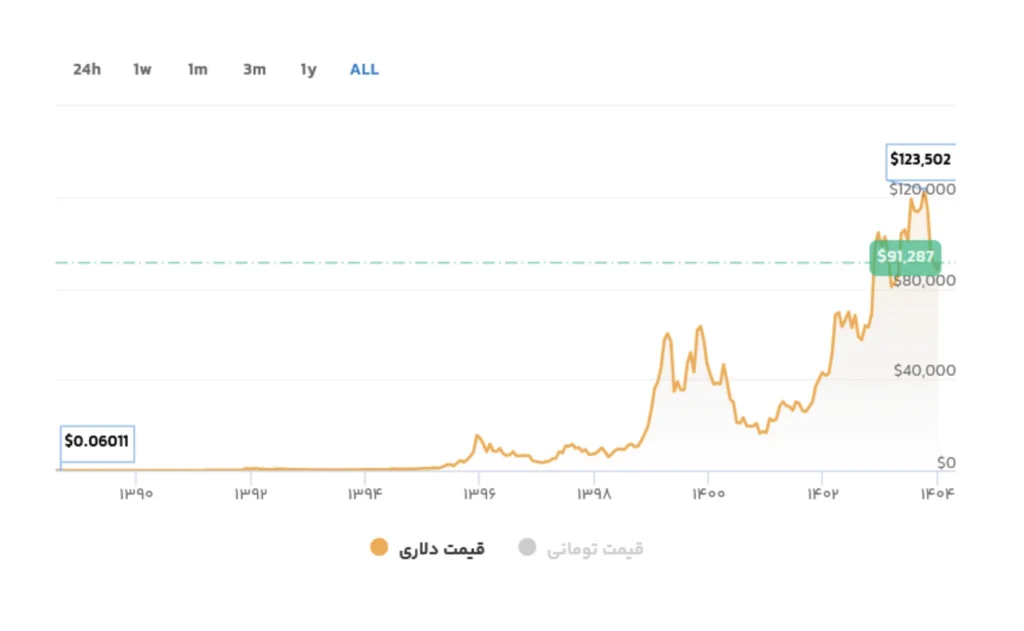Select the 24h time range
This screenshot has height=631, width=1024.
coord(87,70)
